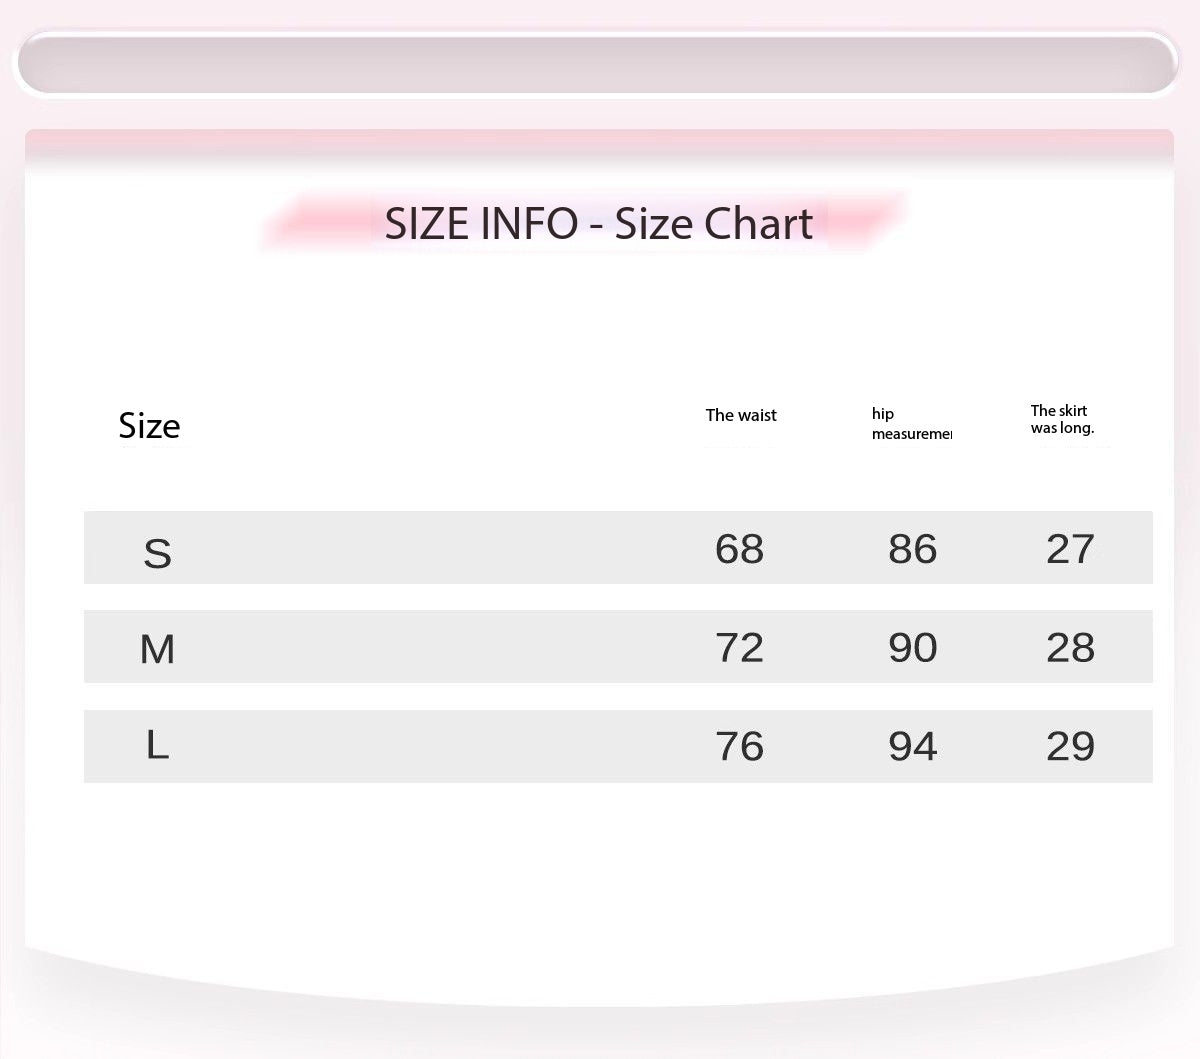Click skirt length 27 in the S row
The image size is (1200, 1059).
point(1070,549)
